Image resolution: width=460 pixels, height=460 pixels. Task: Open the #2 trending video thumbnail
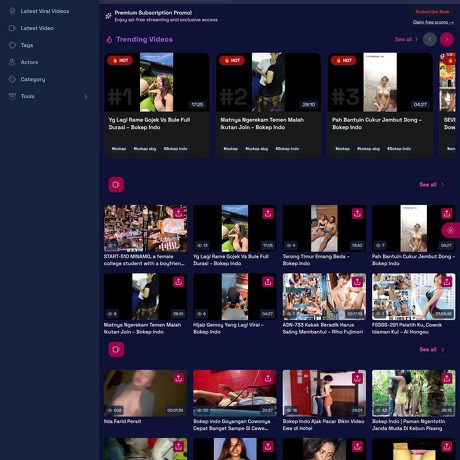pyautogui.click(x=268, y=82)
